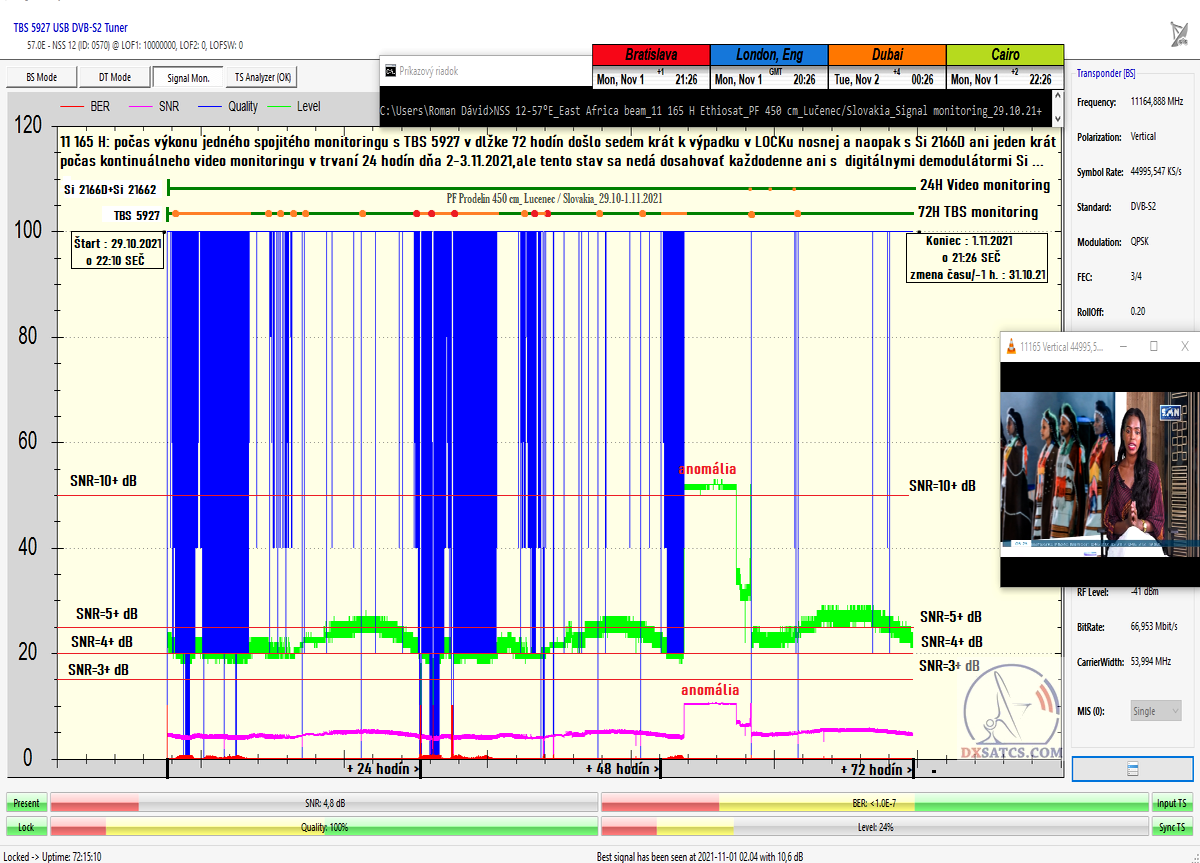1200x863 pixels.
Task: Switch to DT Mode tab
Action: click(114, 77)
